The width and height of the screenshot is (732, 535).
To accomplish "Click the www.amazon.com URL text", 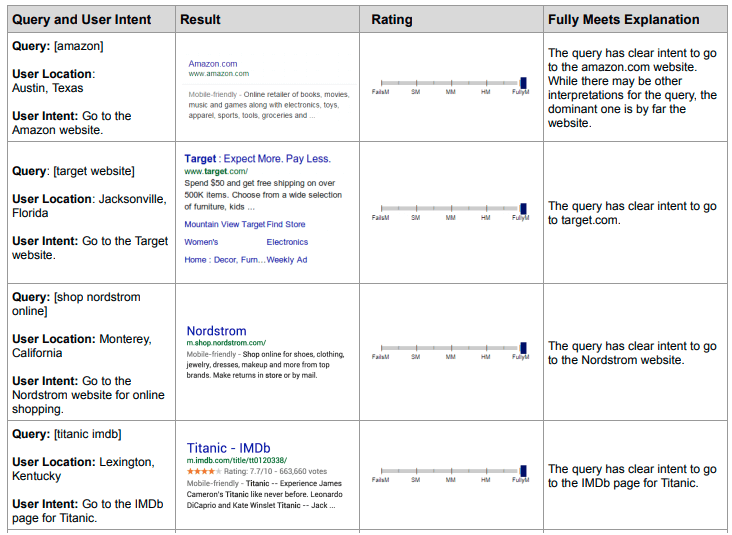I will [x=218, y=73].
